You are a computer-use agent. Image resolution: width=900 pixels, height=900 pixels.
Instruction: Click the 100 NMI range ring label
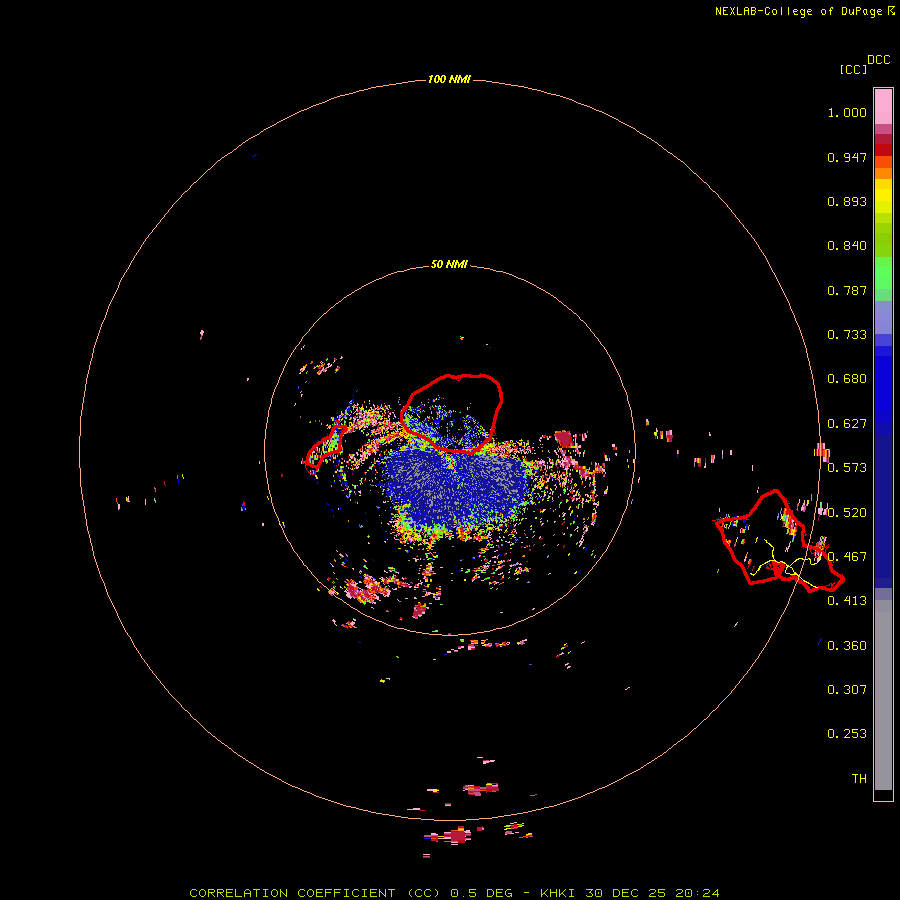(x=449, y=79)
